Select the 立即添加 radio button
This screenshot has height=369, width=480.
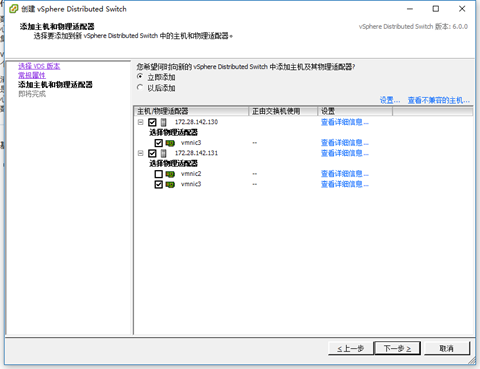140,77
